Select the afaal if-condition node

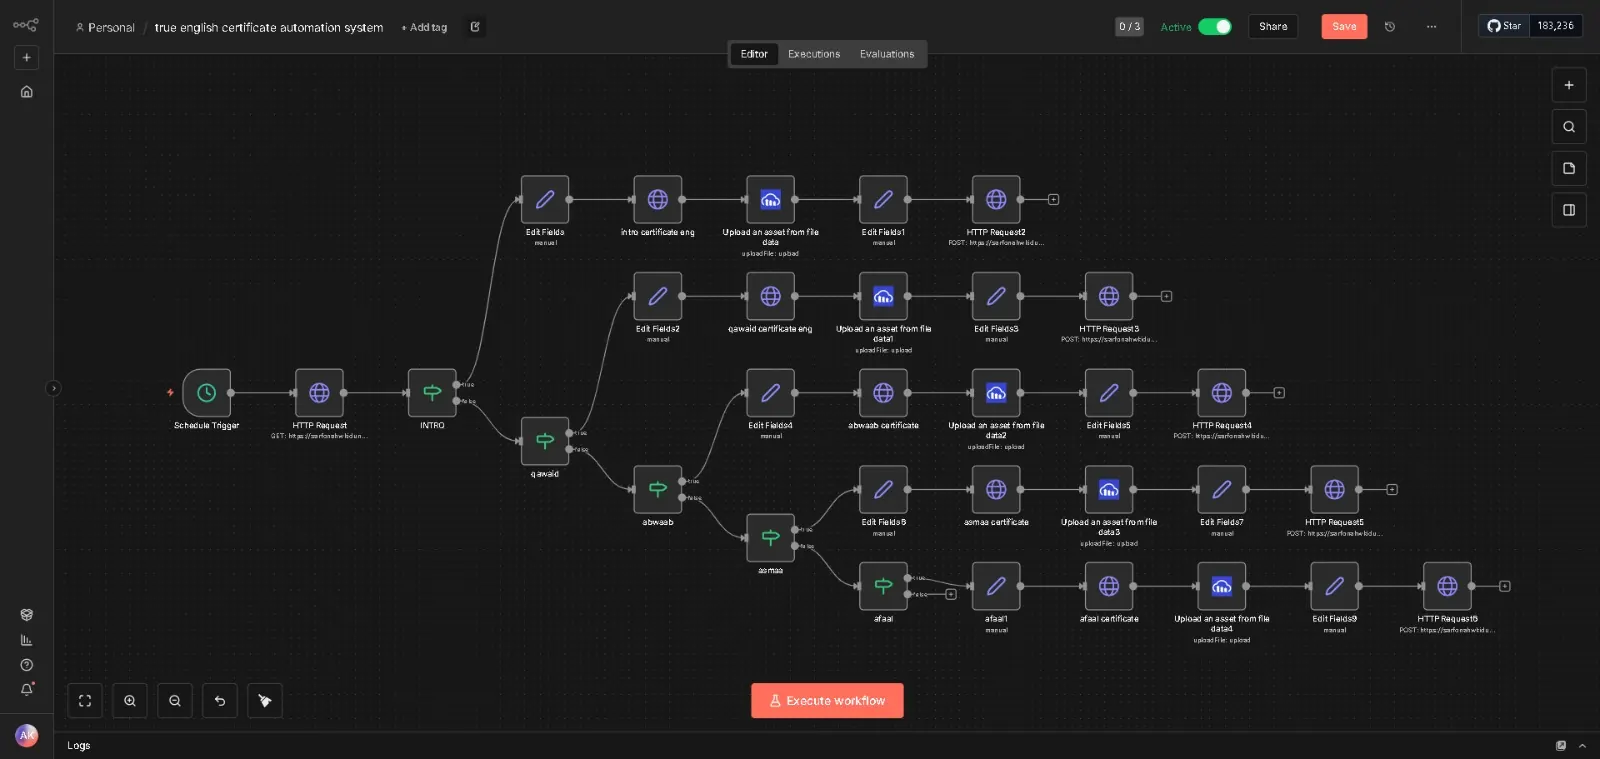pos(884,586)
